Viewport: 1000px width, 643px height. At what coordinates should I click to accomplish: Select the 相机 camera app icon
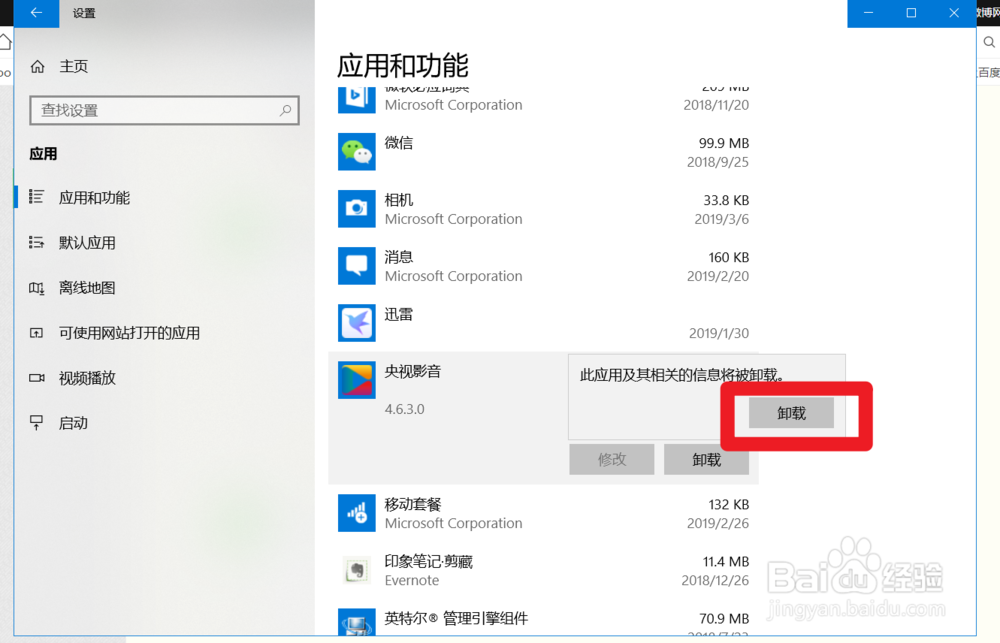coord(357,209)
